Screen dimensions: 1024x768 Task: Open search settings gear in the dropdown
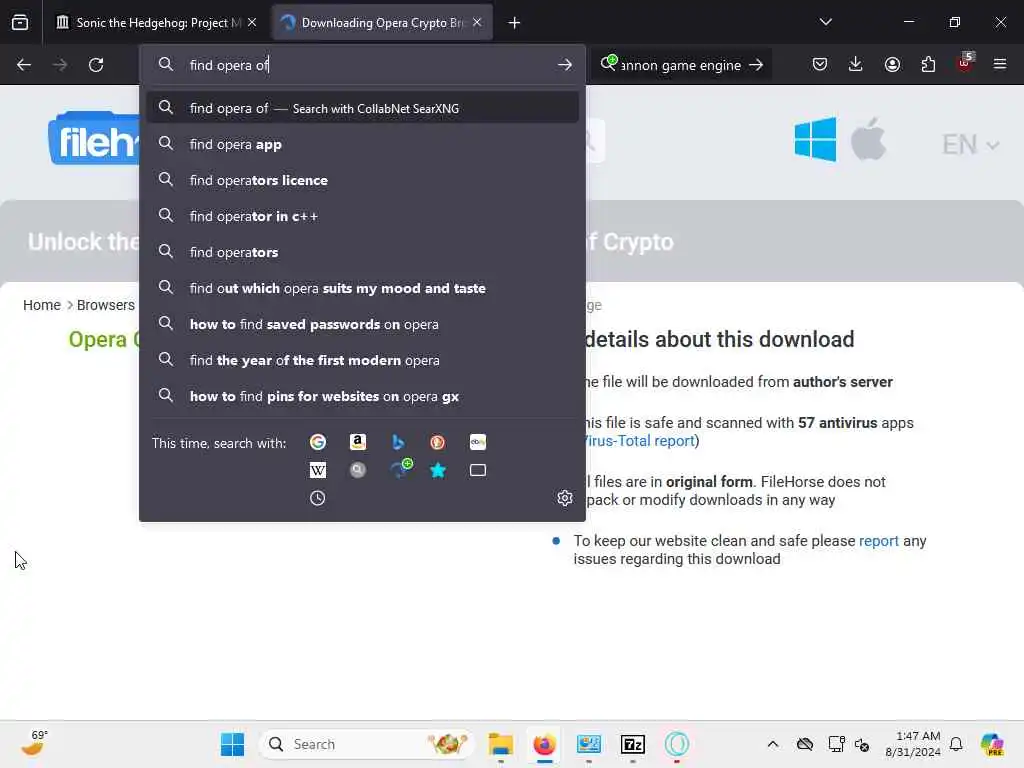[565, 498]
